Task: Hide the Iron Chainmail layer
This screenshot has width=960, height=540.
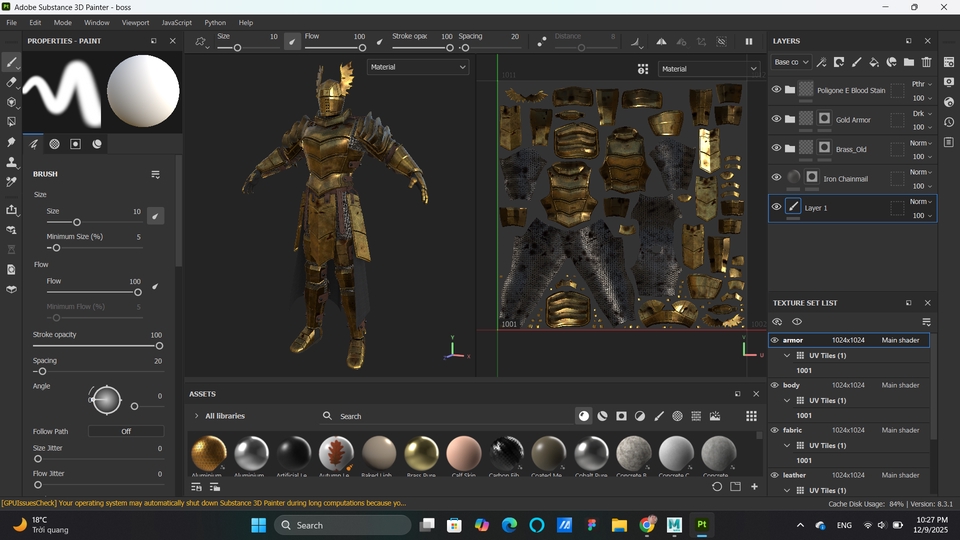Action: tap(776, 178)
